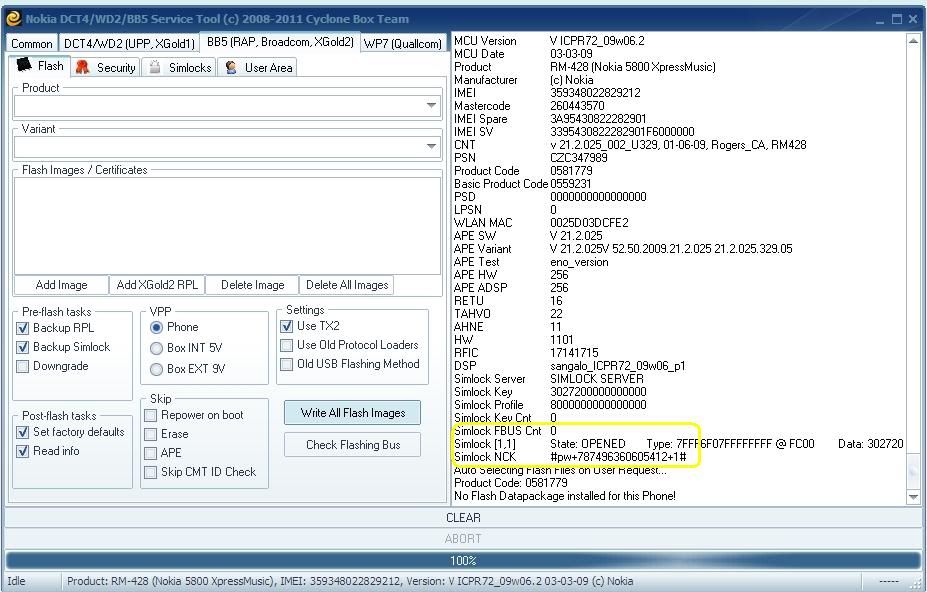
Task: Switch to DCT4/WD2 (UPP, XGold1) tab
Action: pyautogui.click(x=129, y=43)
